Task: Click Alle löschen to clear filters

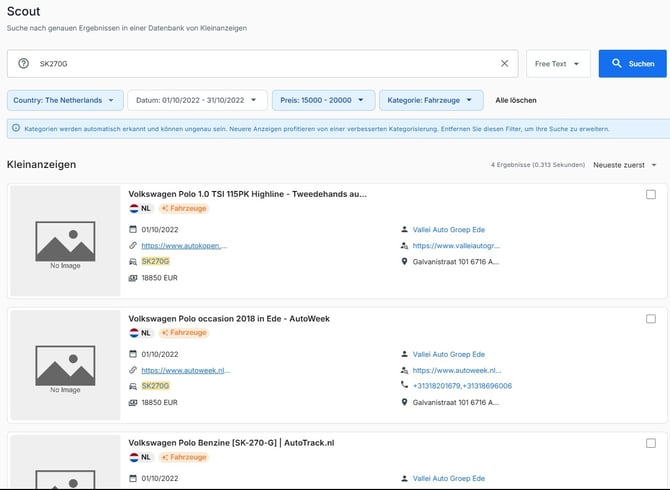Action: click(516, 100)
